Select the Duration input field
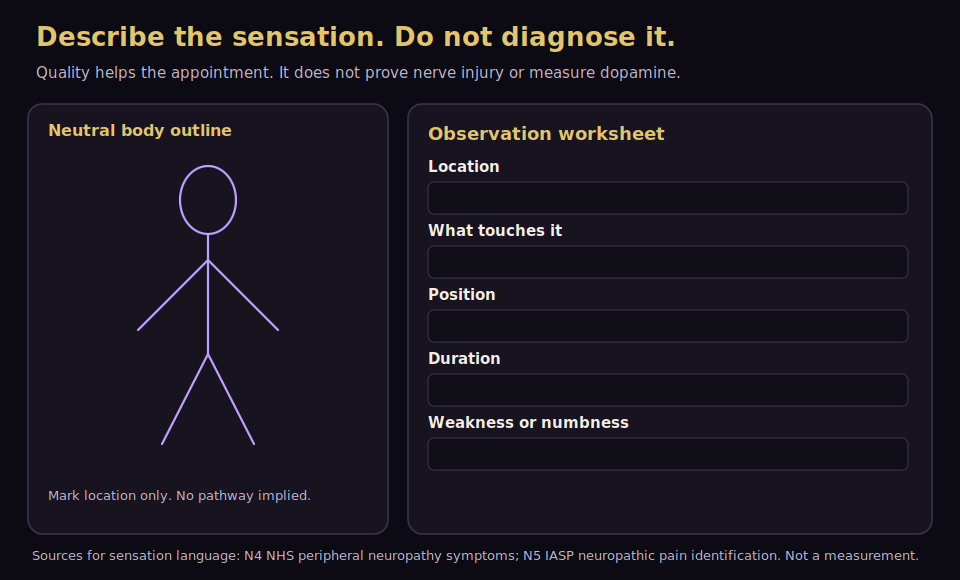960x580 pixels. [x=667, y=390]
